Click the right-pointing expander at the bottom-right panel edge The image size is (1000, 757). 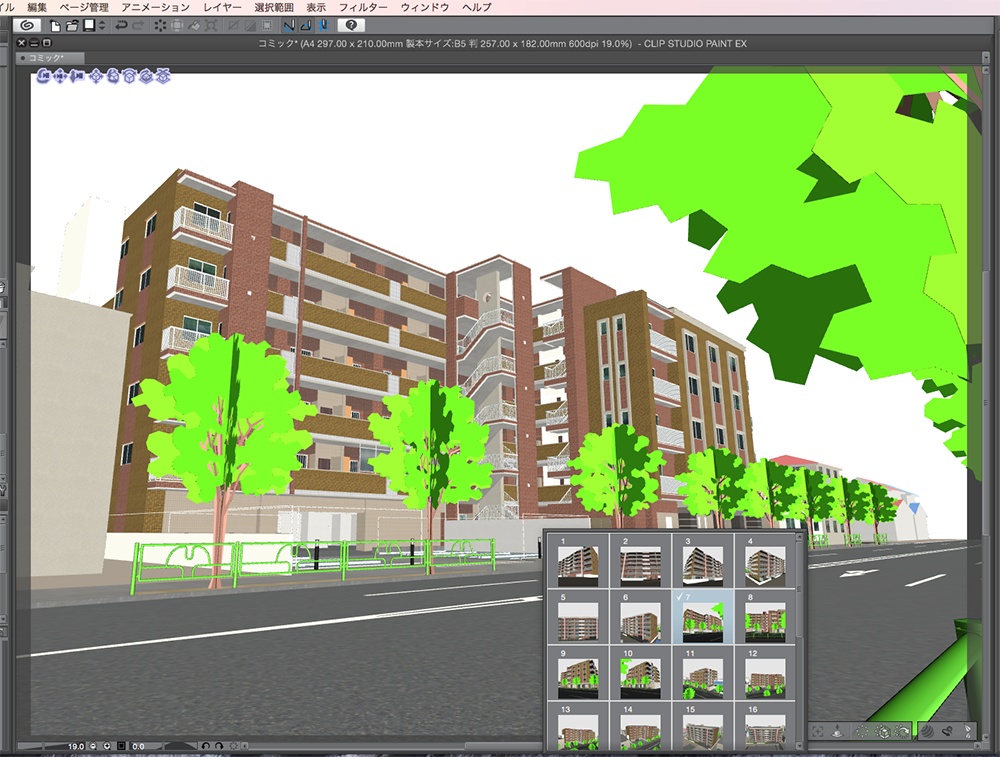point(978,746)
